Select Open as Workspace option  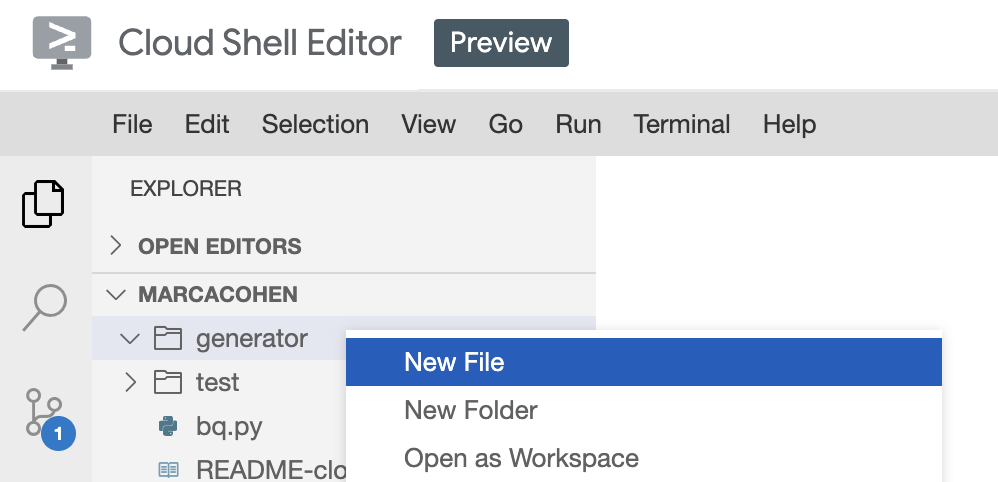coord(521,459)
